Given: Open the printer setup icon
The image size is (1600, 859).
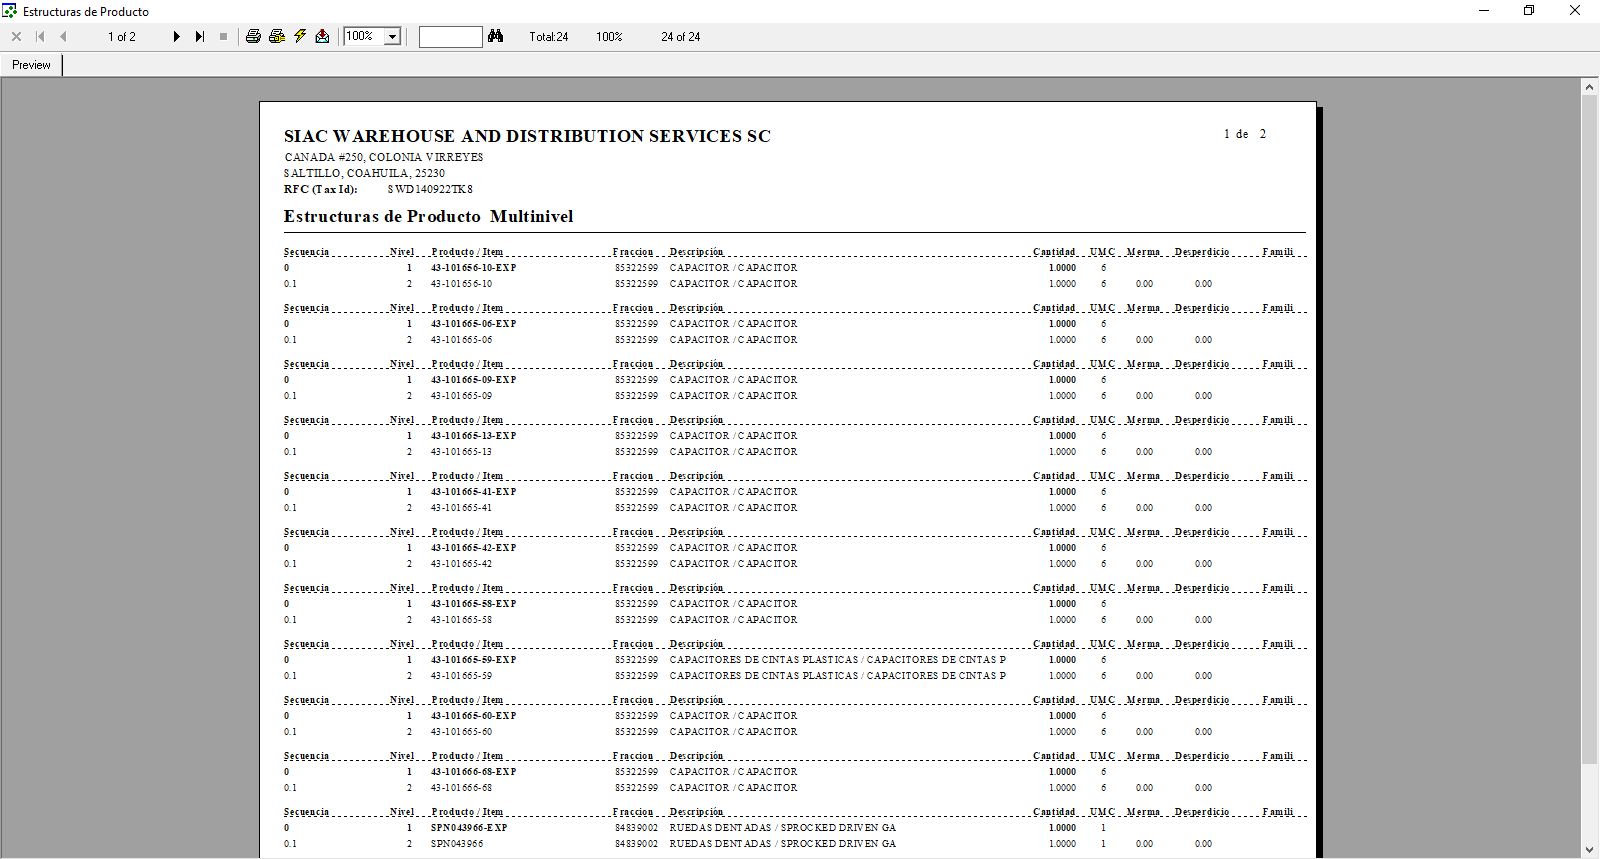Looking at the screenshot, I should coord(277,37).
